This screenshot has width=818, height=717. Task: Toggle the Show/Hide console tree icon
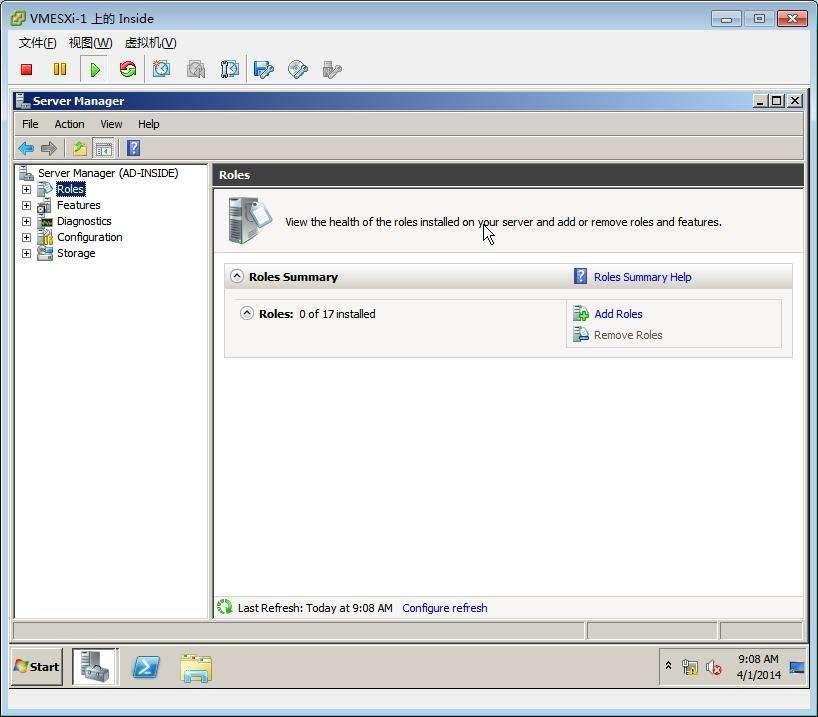pyautogui.click(x=104, y=149)
